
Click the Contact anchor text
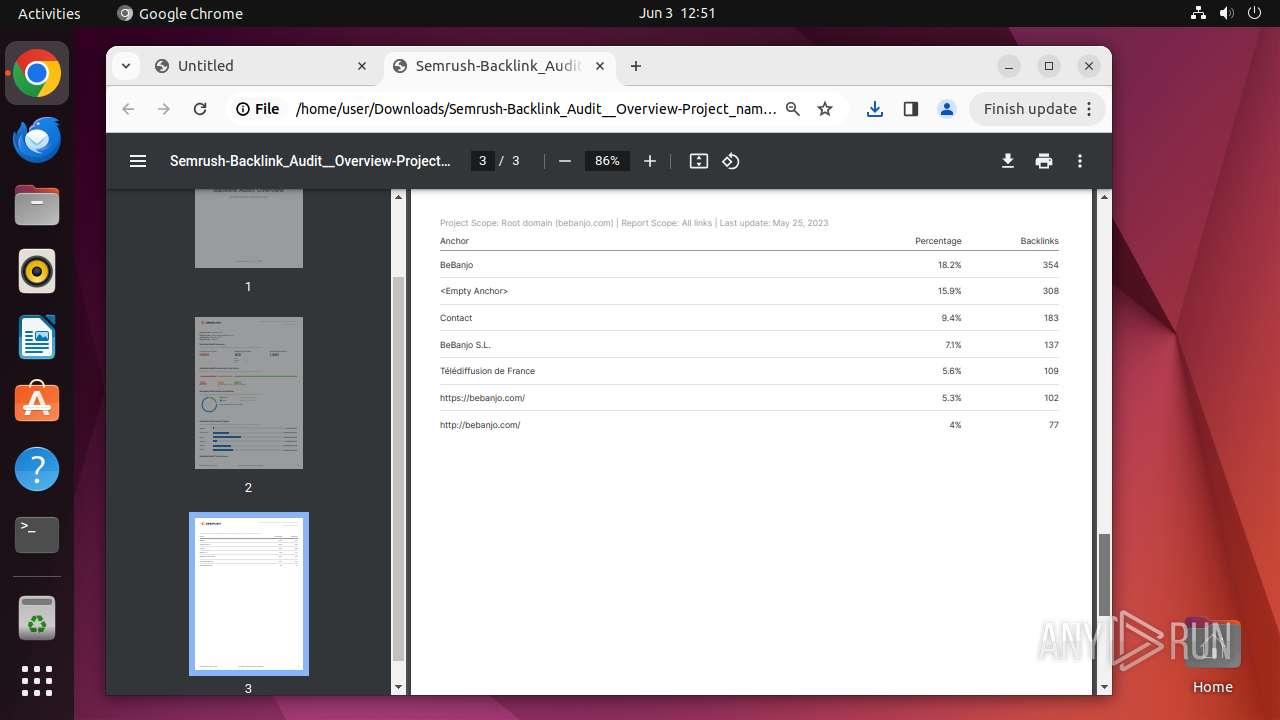click(x=456, y=318)
